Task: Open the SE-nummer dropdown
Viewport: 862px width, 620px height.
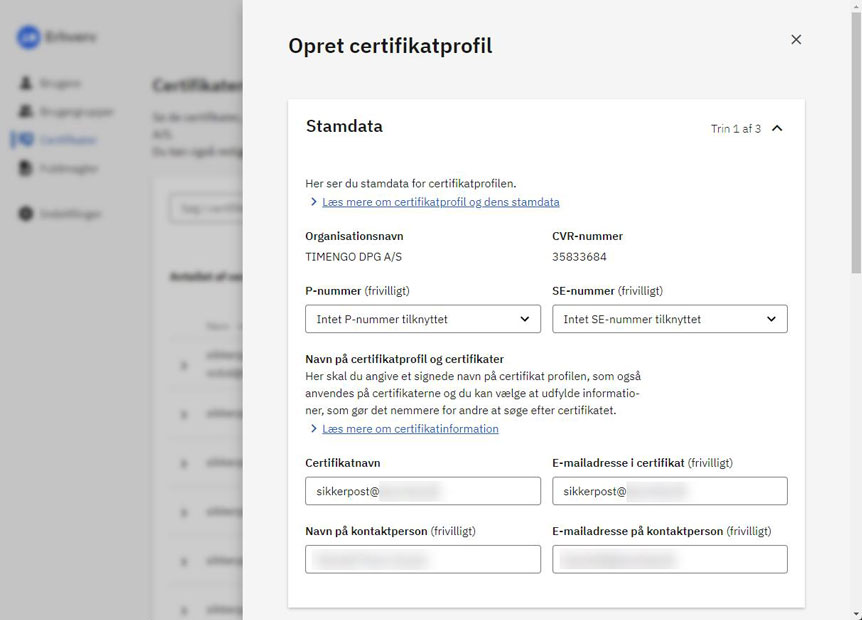Action: [670, 319]
